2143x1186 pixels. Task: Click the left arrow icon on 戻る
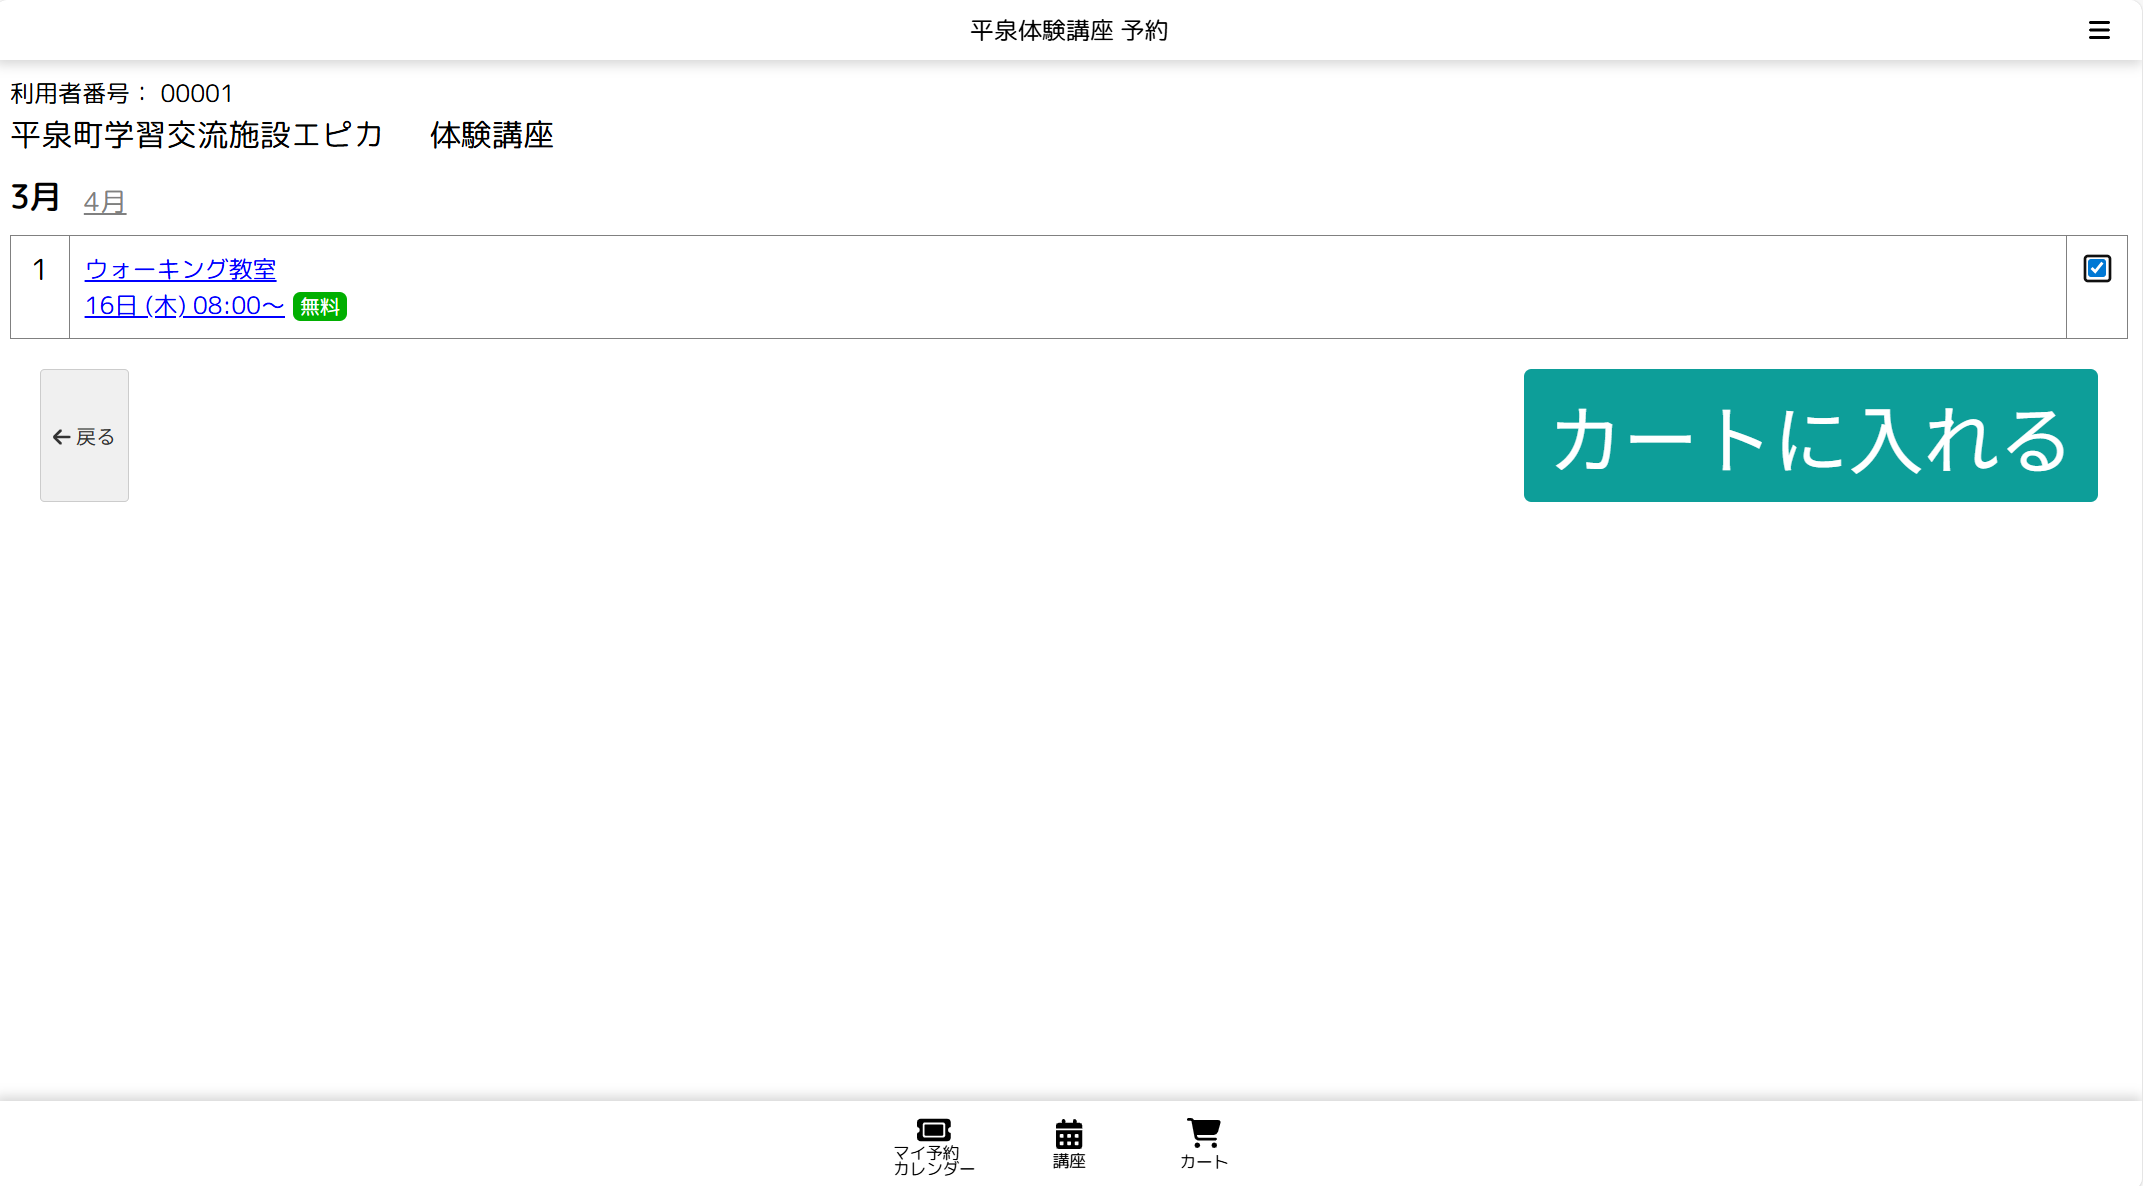pos(61,437)
